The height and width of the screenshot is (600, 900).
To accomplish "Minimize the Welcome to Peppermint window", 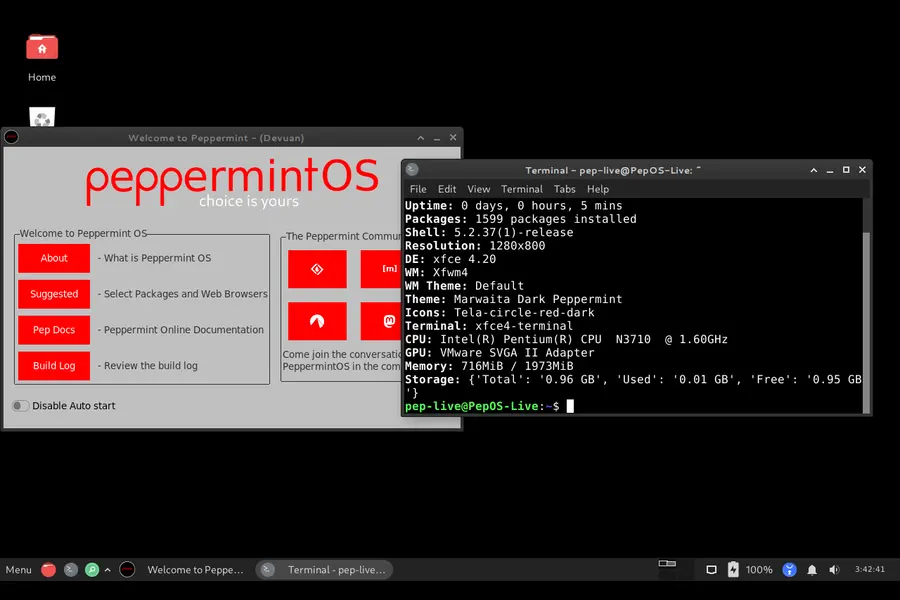I will click(437, 138).
